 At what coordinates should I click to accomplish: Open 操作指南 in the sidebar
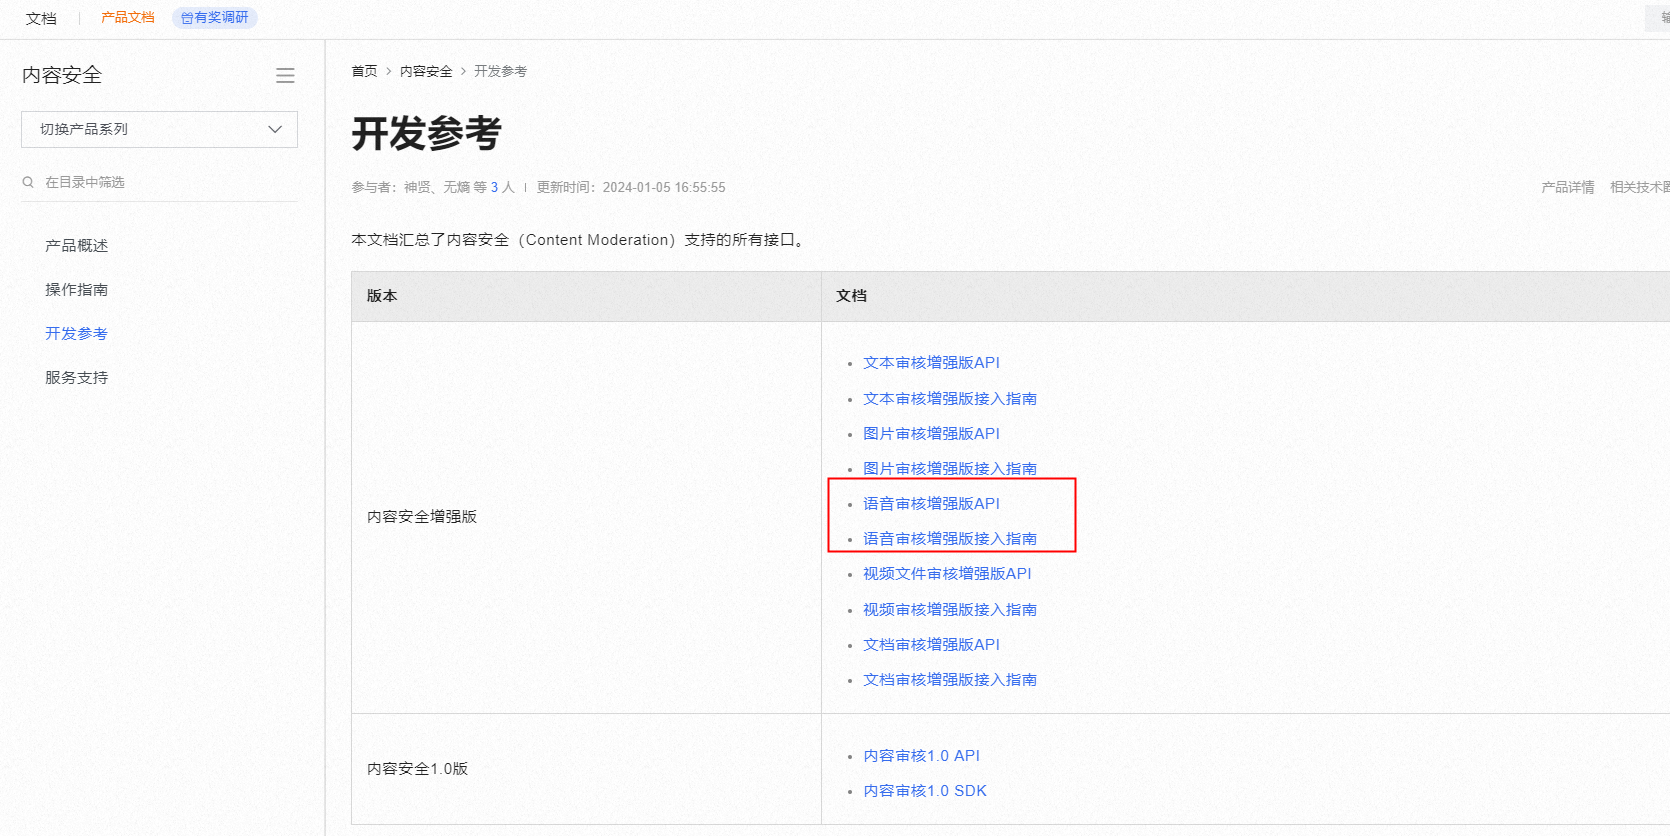[76, 289]
